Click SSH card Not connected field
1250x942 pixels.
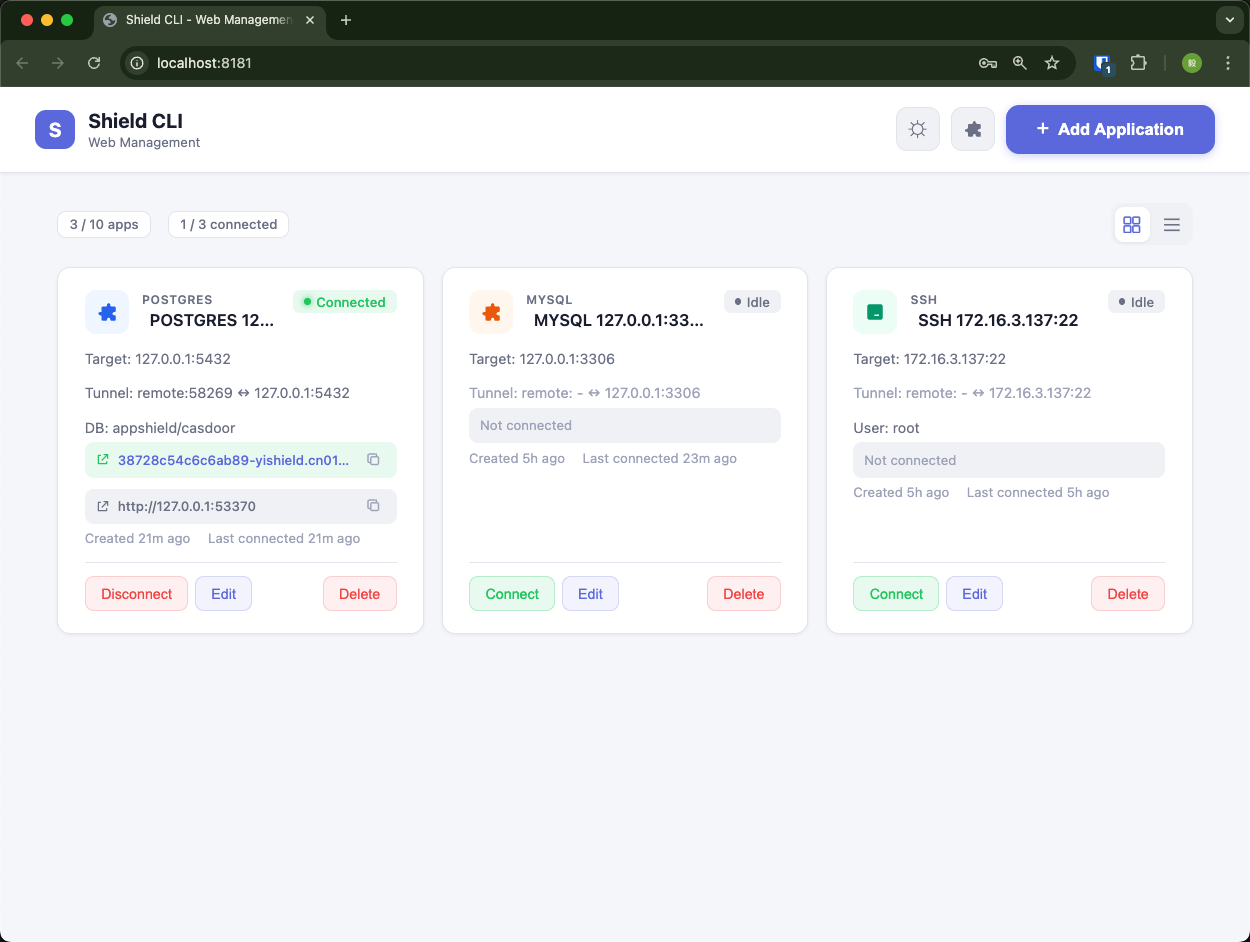(1009, 460)
